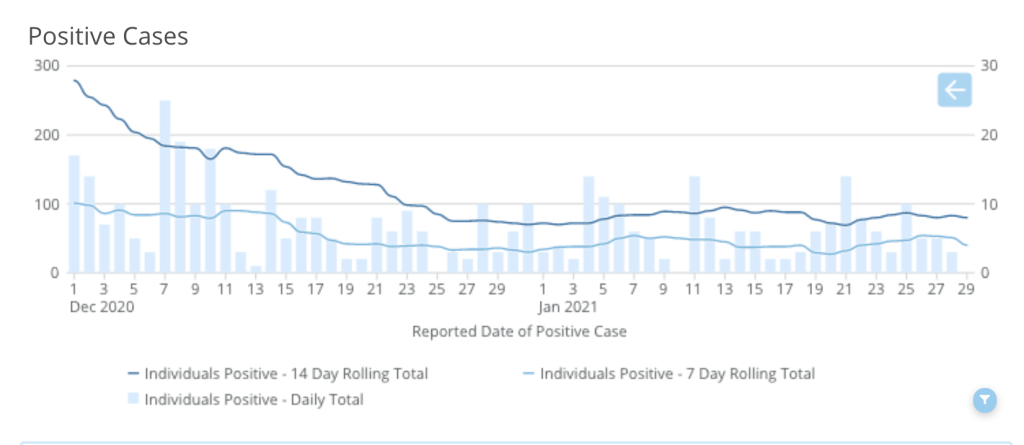The image size is (1024, 445).
Task: Click the Dec 1 daily total bar
Action: point(74,214)
